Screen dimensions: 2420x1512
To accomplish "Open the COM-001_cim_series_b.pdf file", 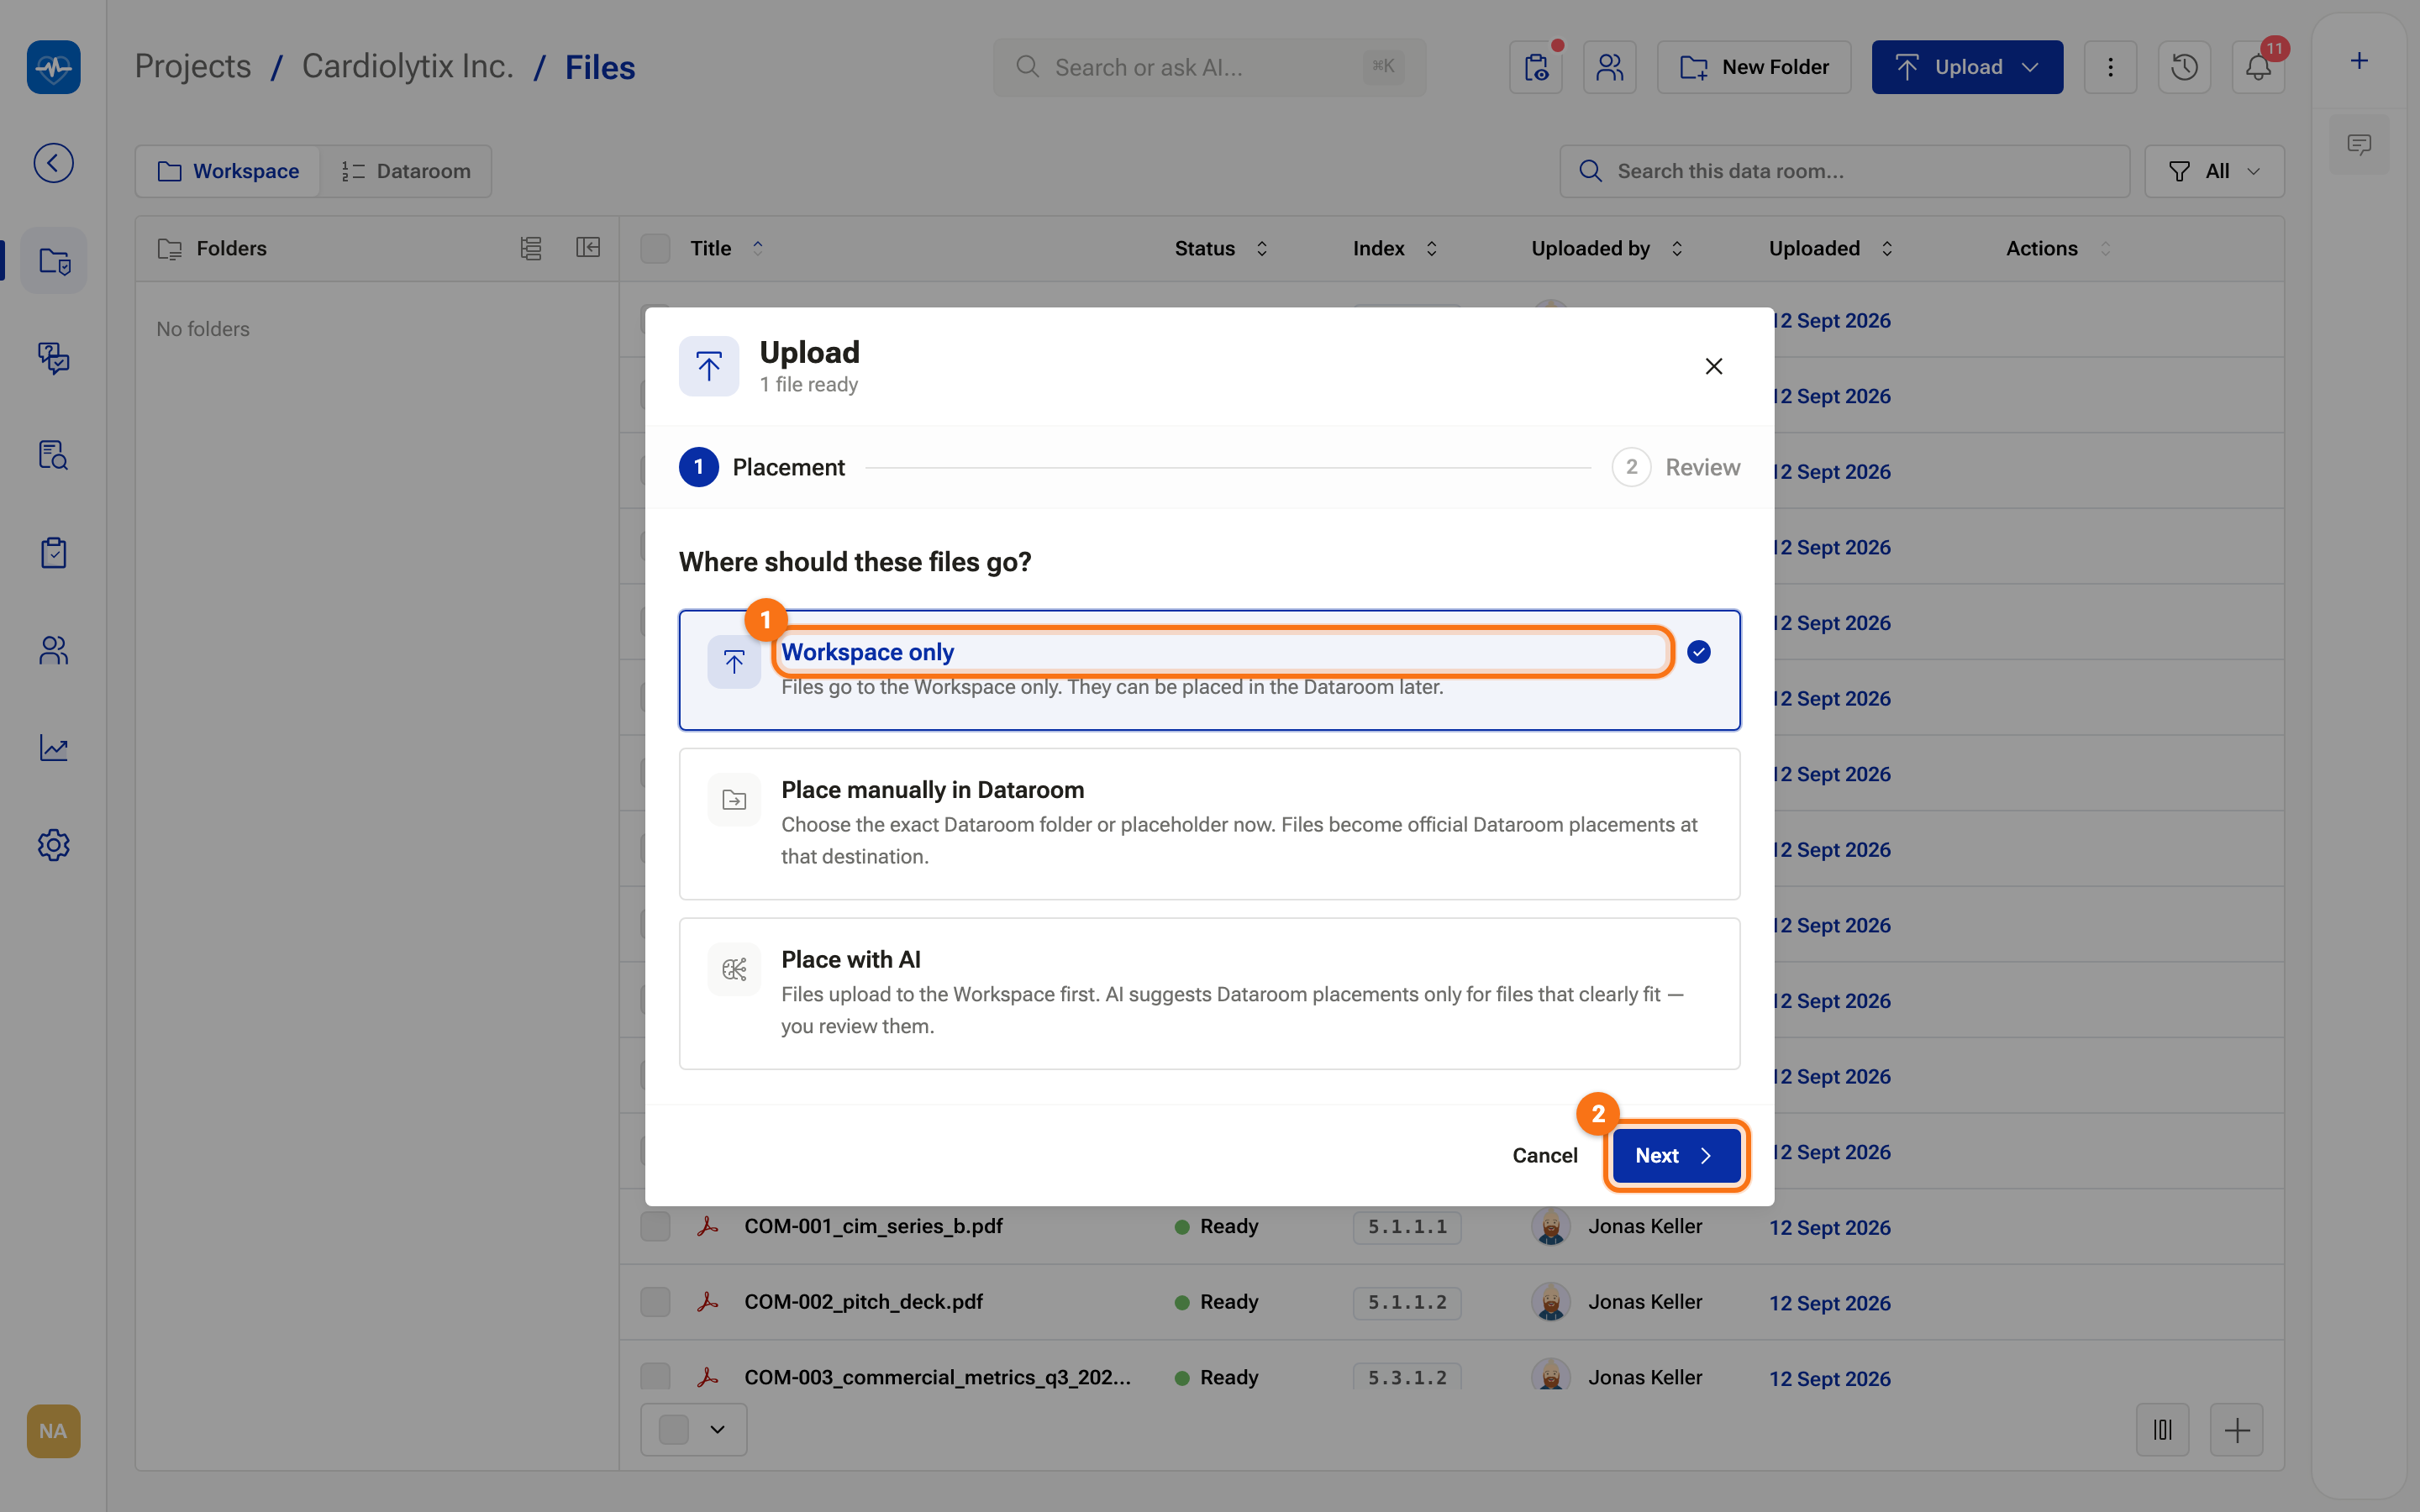I will [873, 1226].
